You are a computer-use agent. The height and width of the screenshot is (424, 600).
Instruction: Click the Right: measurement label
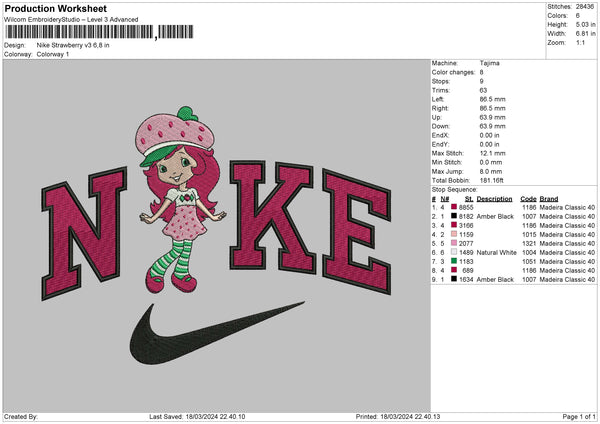click(440, 108)
